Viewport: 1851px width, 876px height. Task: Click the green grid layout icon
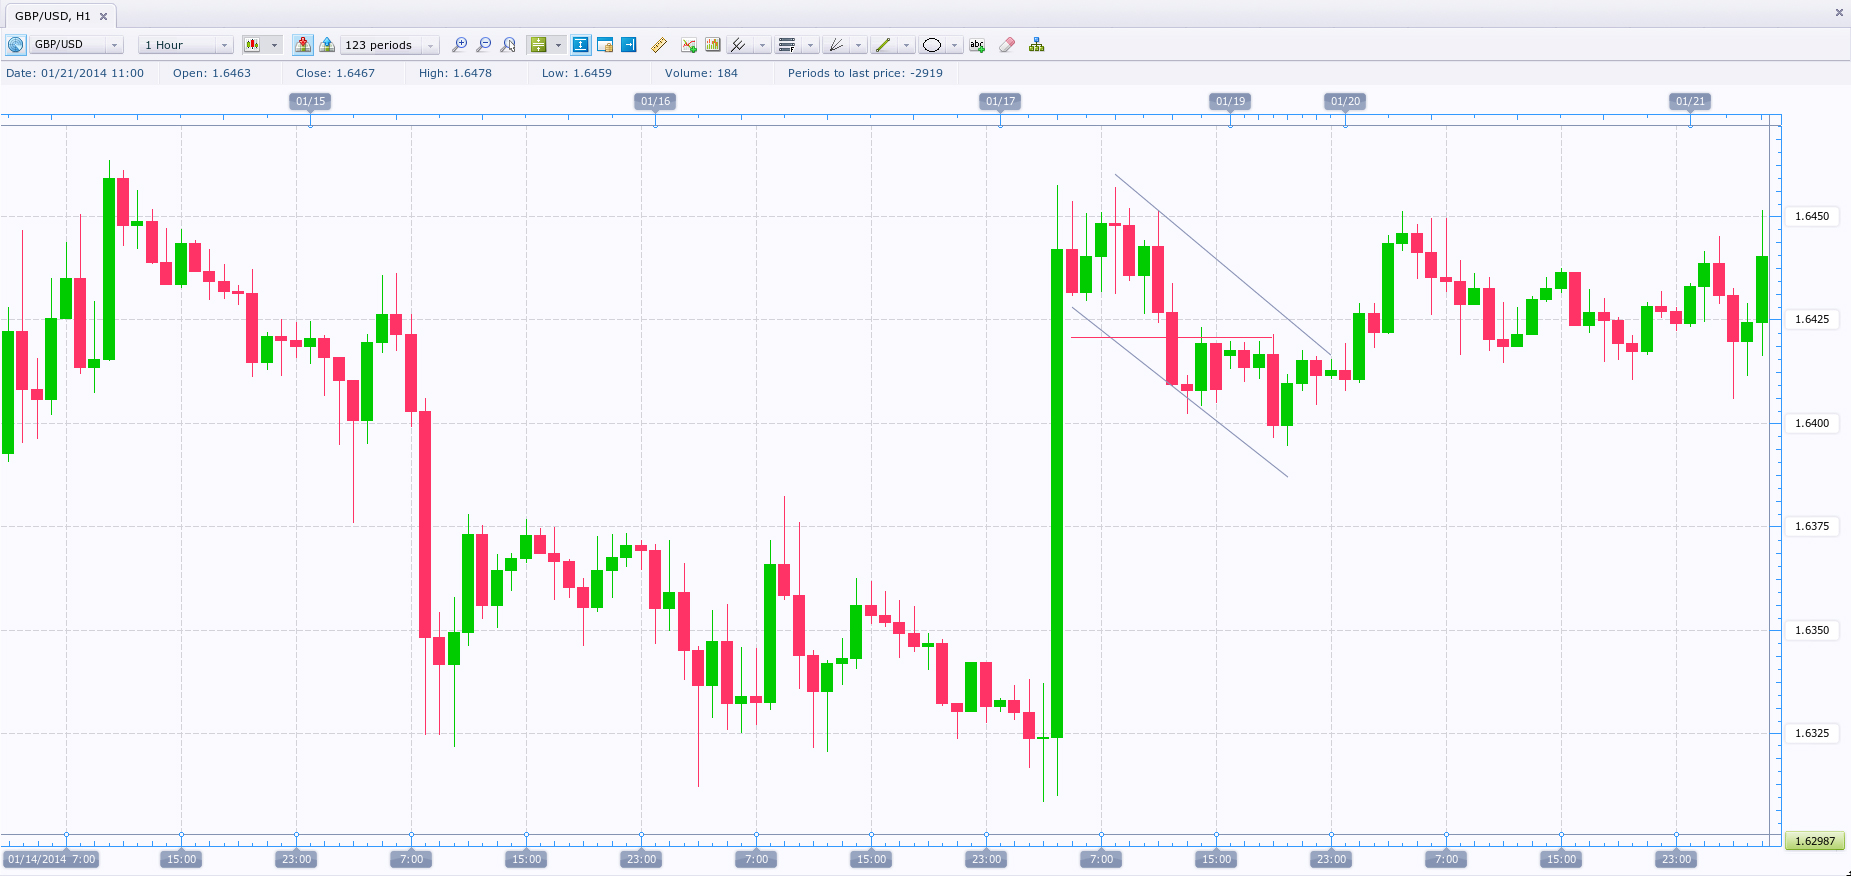[538, 45]
